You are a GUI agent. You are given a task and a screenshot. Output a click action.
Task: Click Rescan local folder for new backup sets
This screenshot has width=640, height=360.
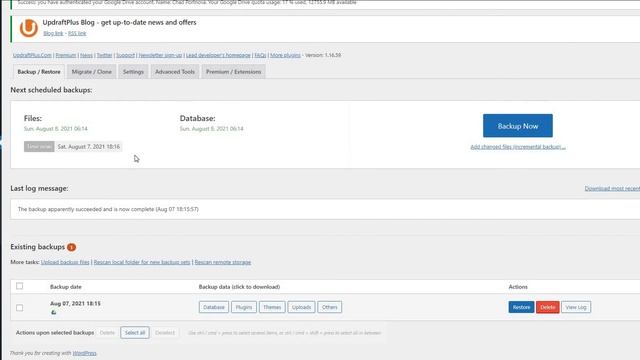tap(142, 262)
